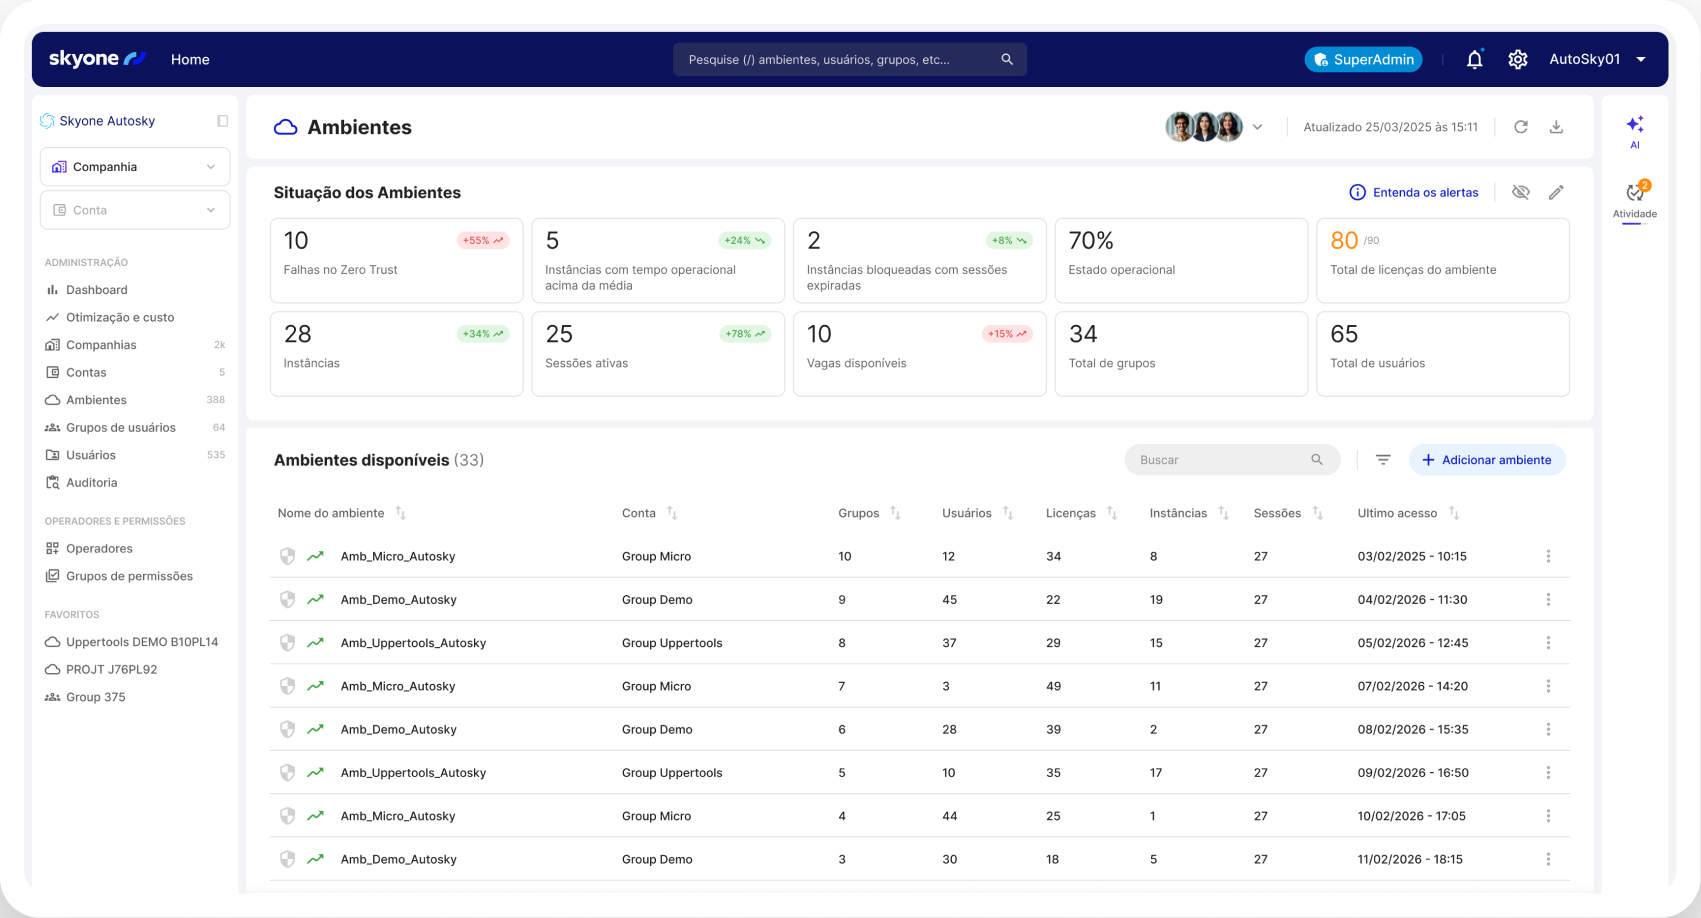Click the Buscar search field
The width and height of the screenshot is (1701, 918).
click(x=1222, y=460)
